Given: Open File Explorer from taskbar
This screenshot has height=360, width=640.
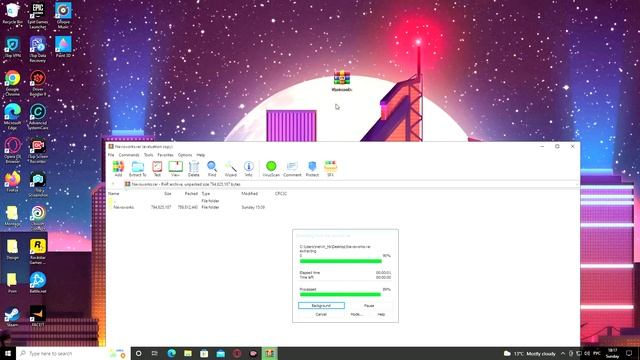Looking at the screenshot, I should pos(188,353).
